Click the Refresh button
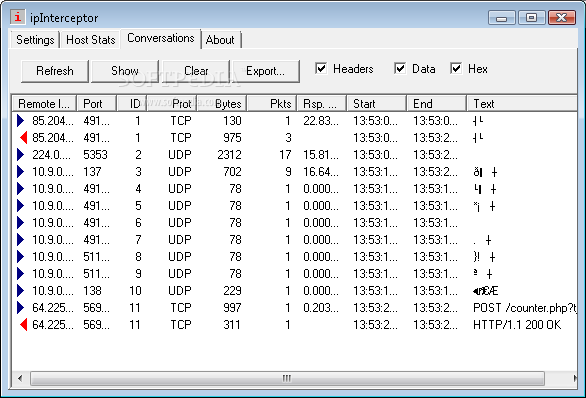The height and width of the screenshot is (398, 586). tap(55, 71)
